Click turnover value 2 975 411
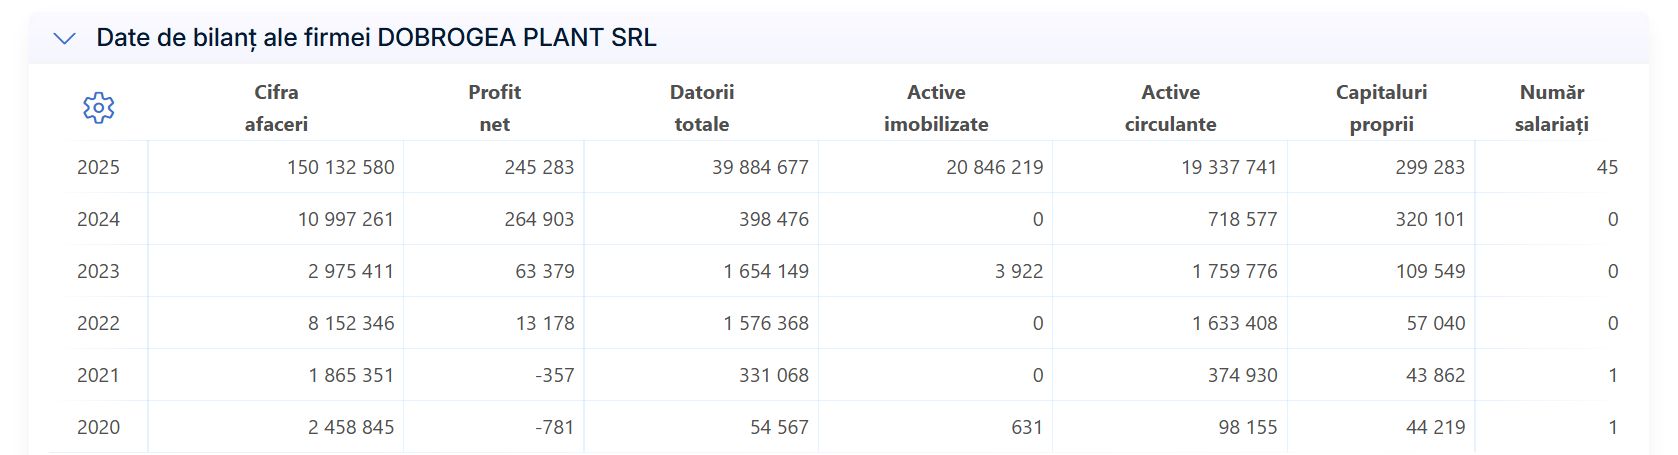This screenshot has width=1678, height=455. tap(351, 271)
